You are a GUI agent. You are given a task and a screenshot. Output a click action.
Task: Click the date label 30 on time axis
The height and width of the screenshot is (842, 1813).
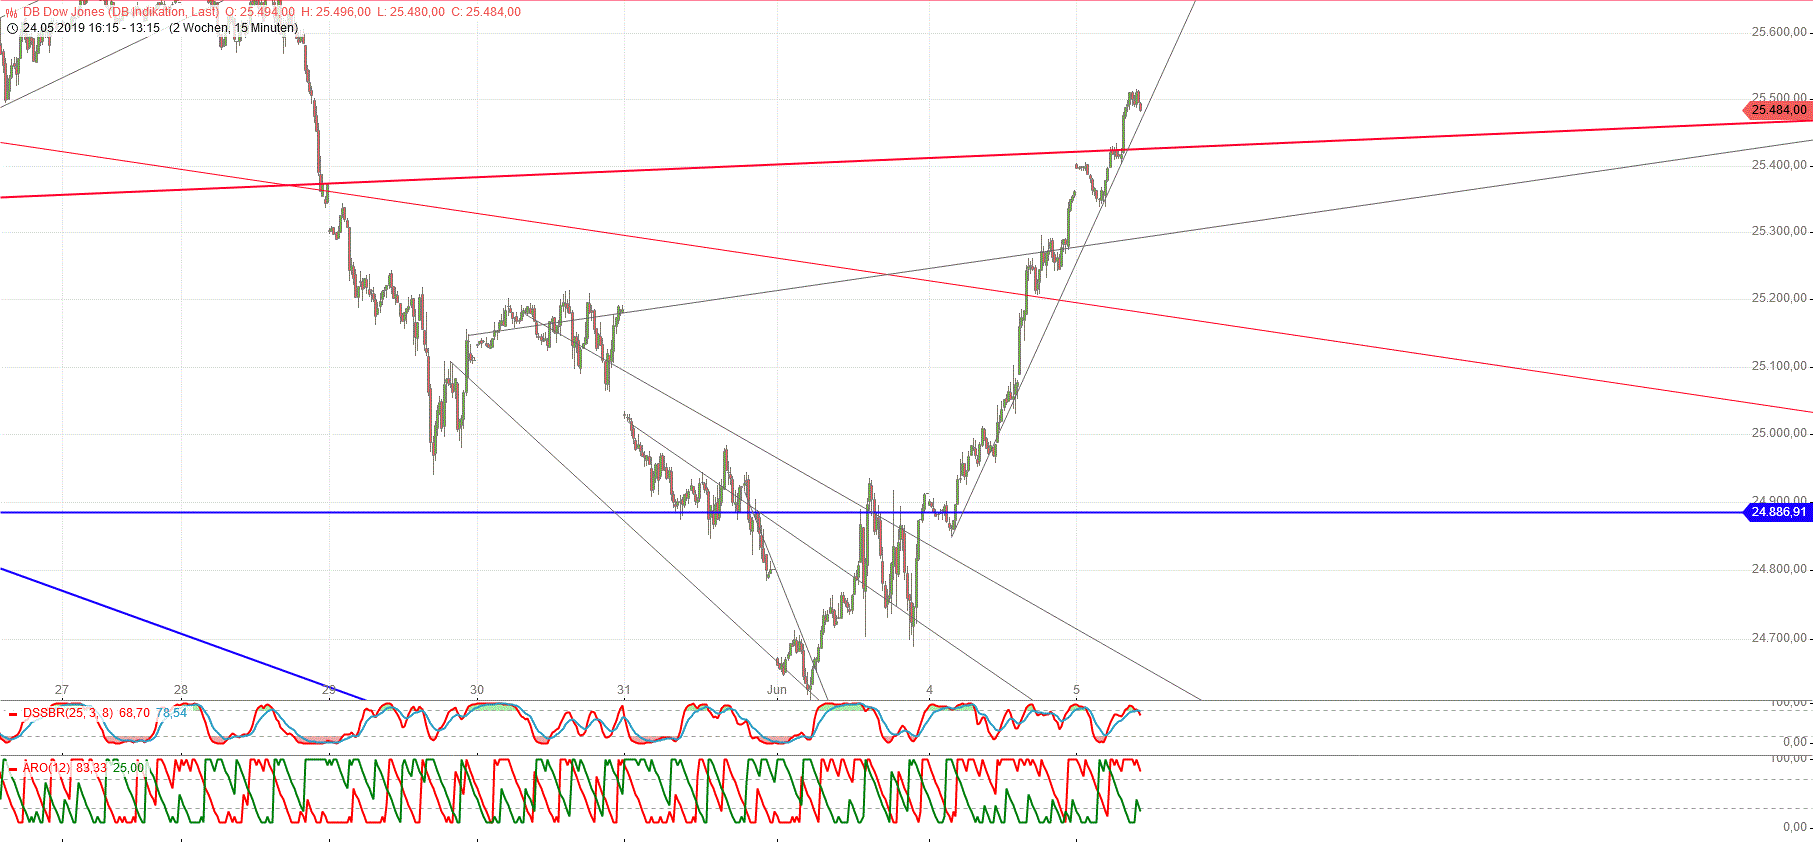point(477,690)
